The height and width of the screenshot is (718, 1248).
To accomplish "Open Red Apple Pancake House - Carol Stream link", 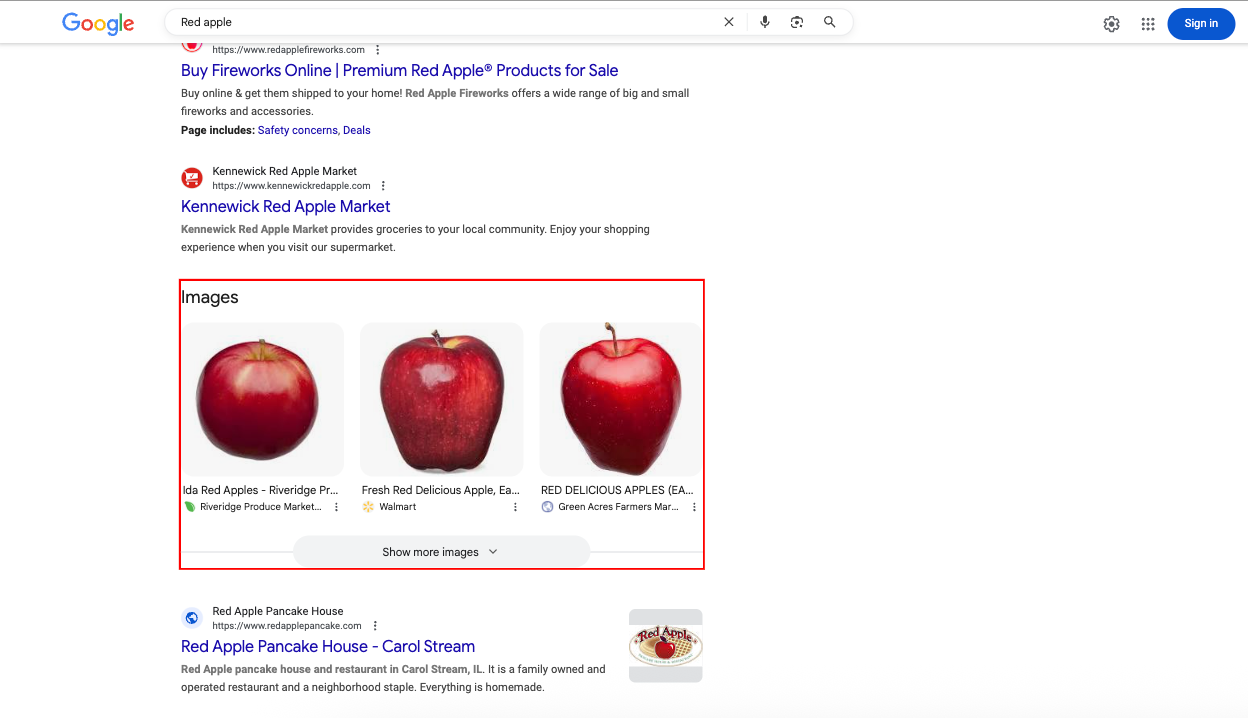I will click(x=328, y=646).
